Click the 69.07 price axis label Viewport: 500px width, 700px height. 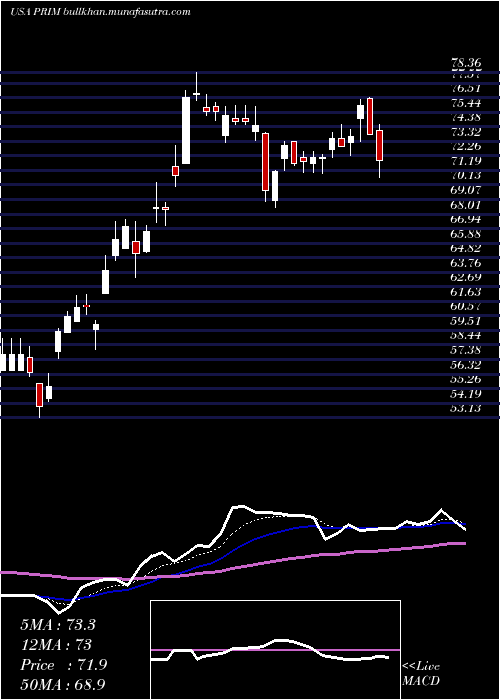(x=466, y=190)
